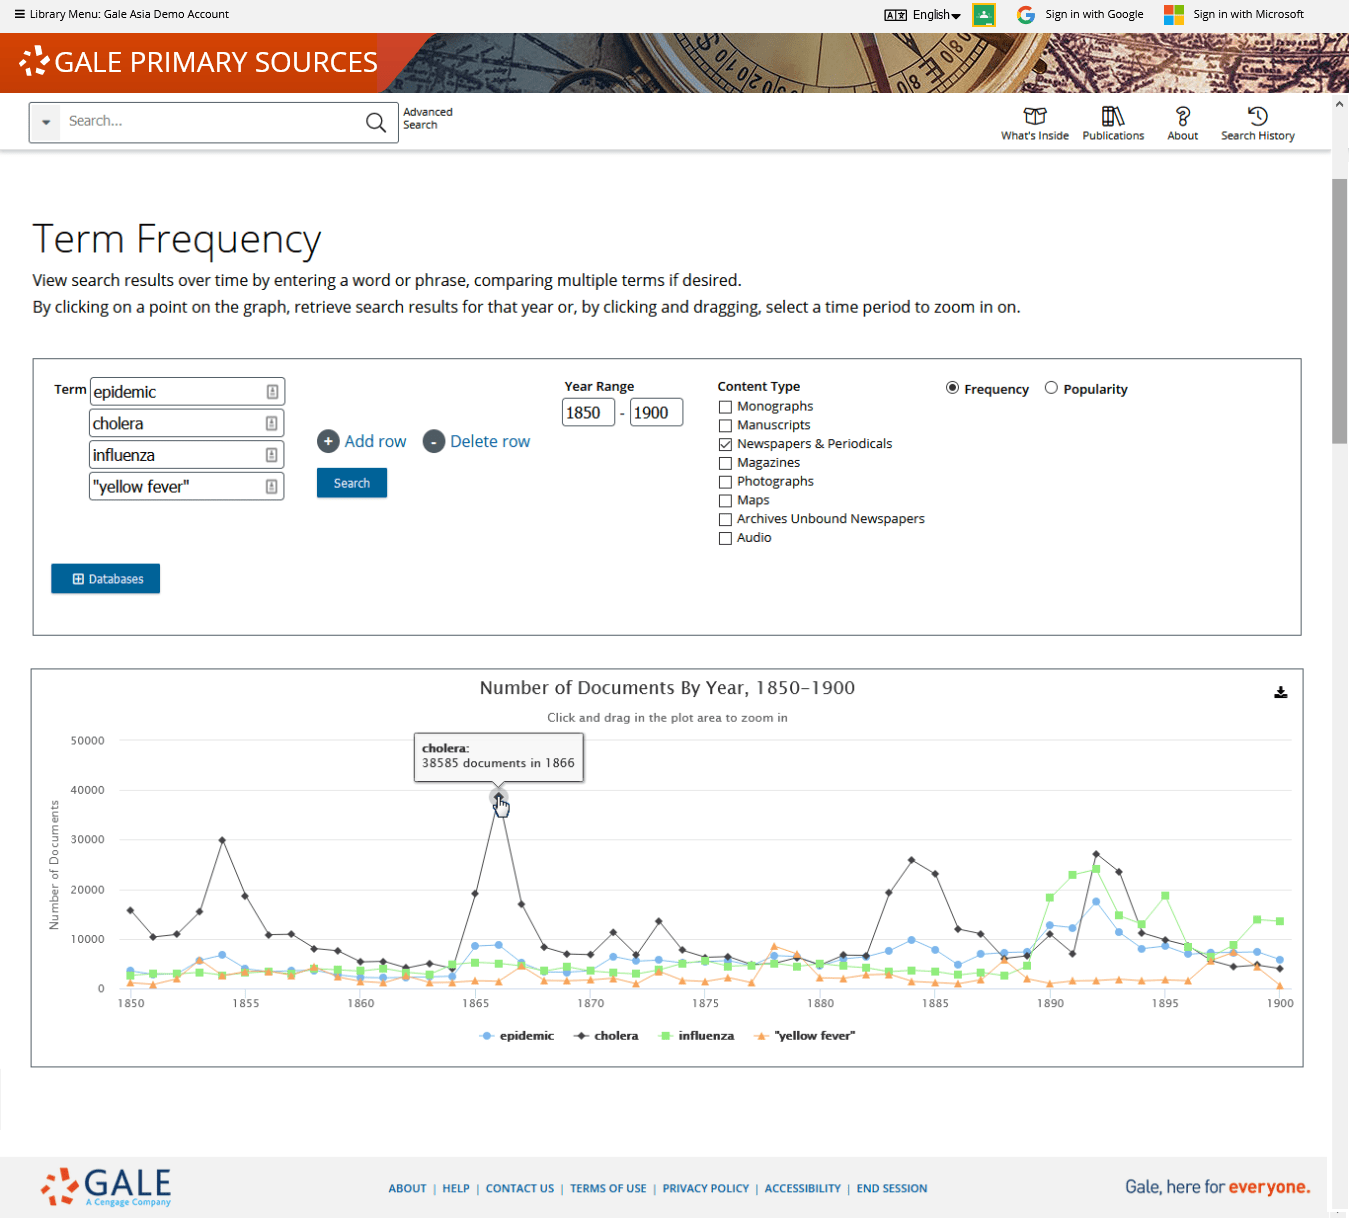Click the Google Classroom icon
The image size is (1349, 1225).
984,14
